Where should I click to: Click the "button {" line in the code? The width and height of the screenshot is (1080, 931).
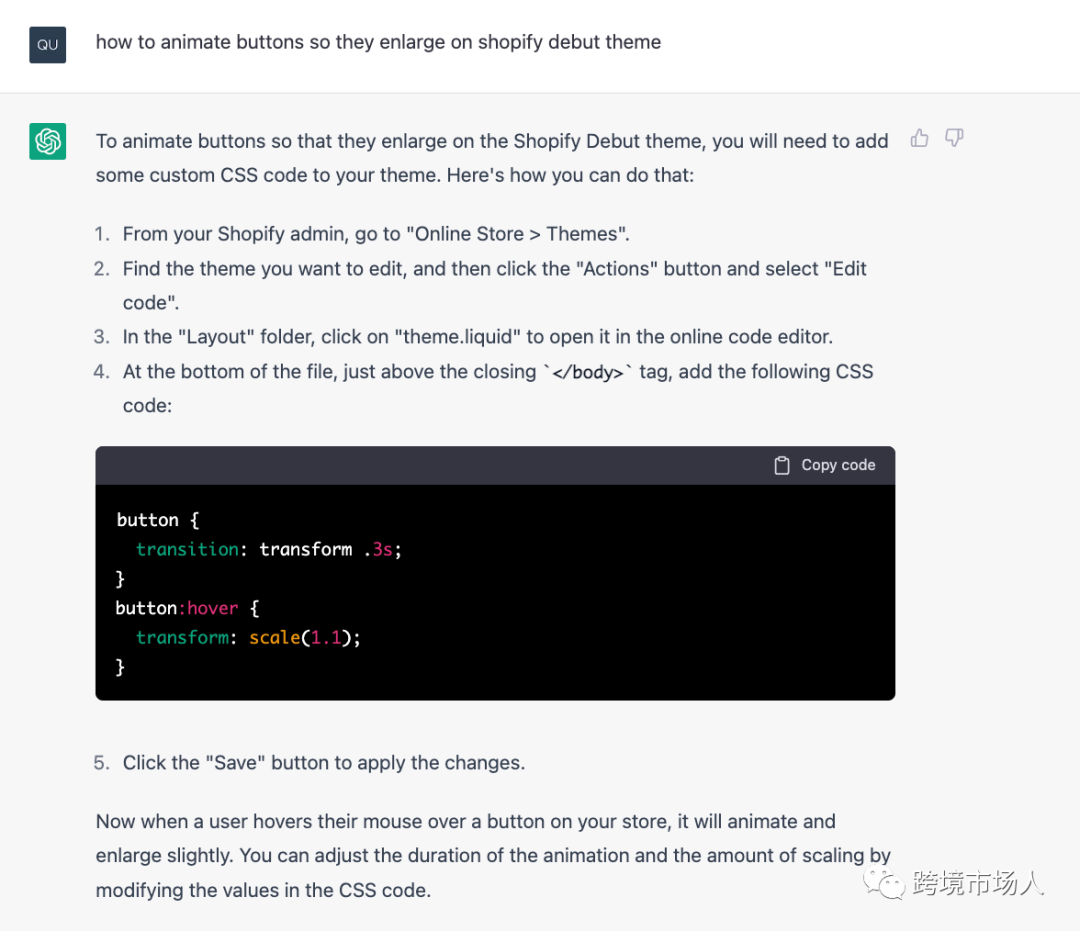coord(158,520)
